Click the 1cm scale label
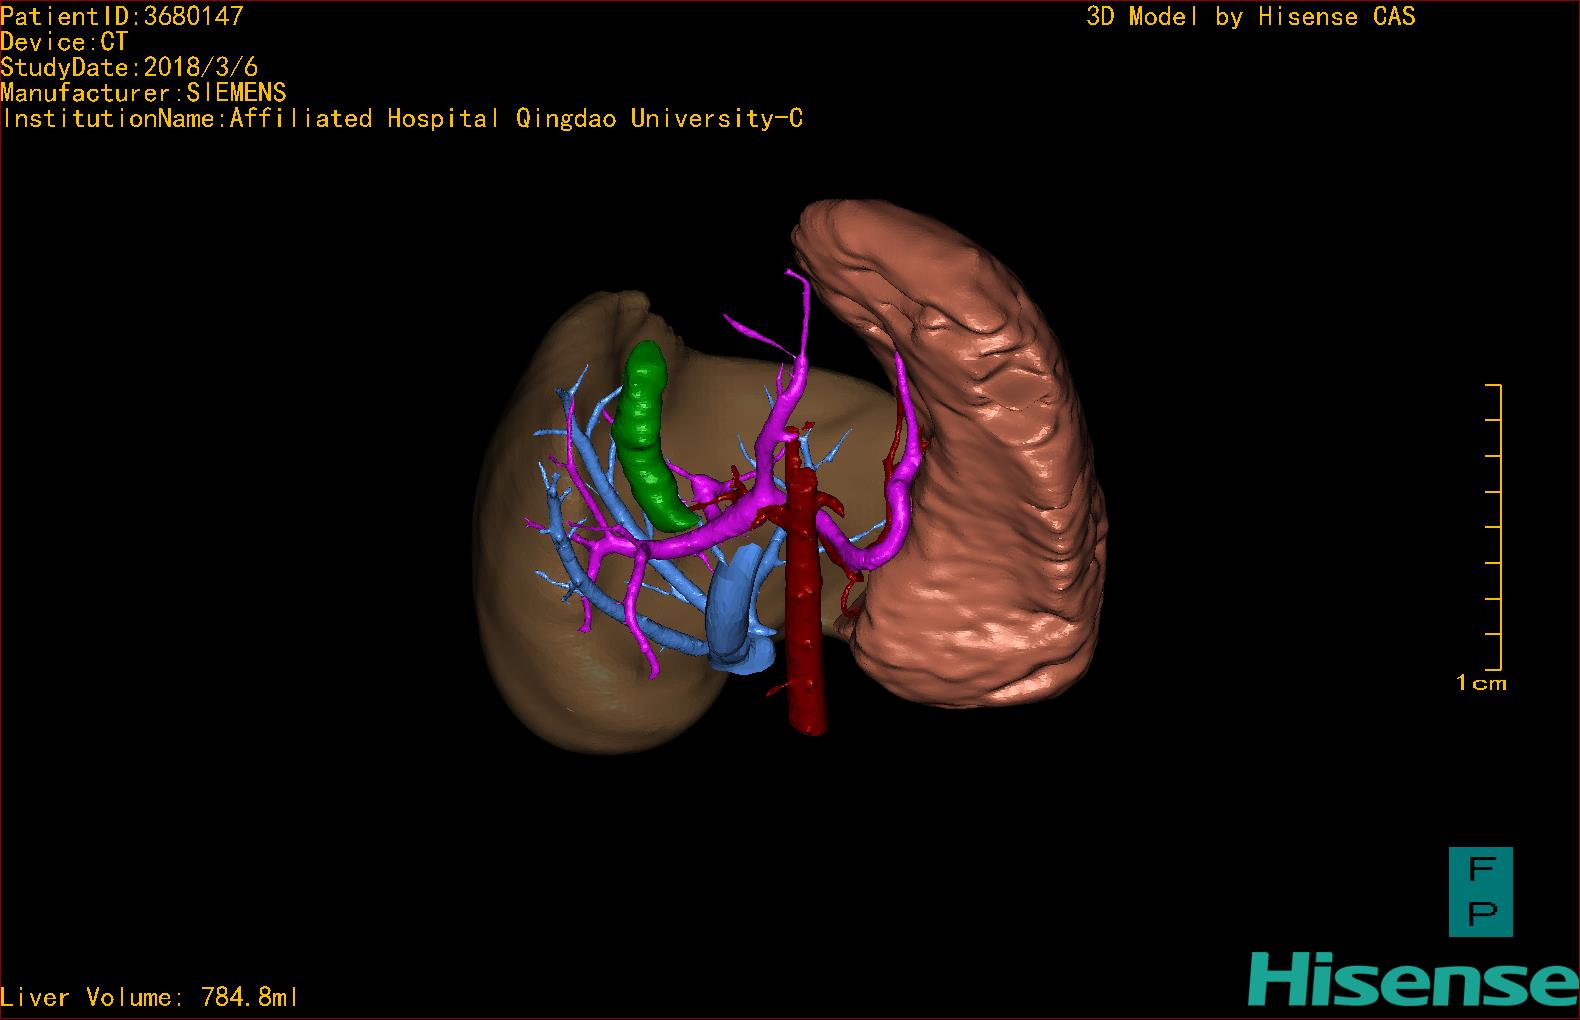The width and height of the screenshot is (1580, 1020). (x=1481, y=684)
